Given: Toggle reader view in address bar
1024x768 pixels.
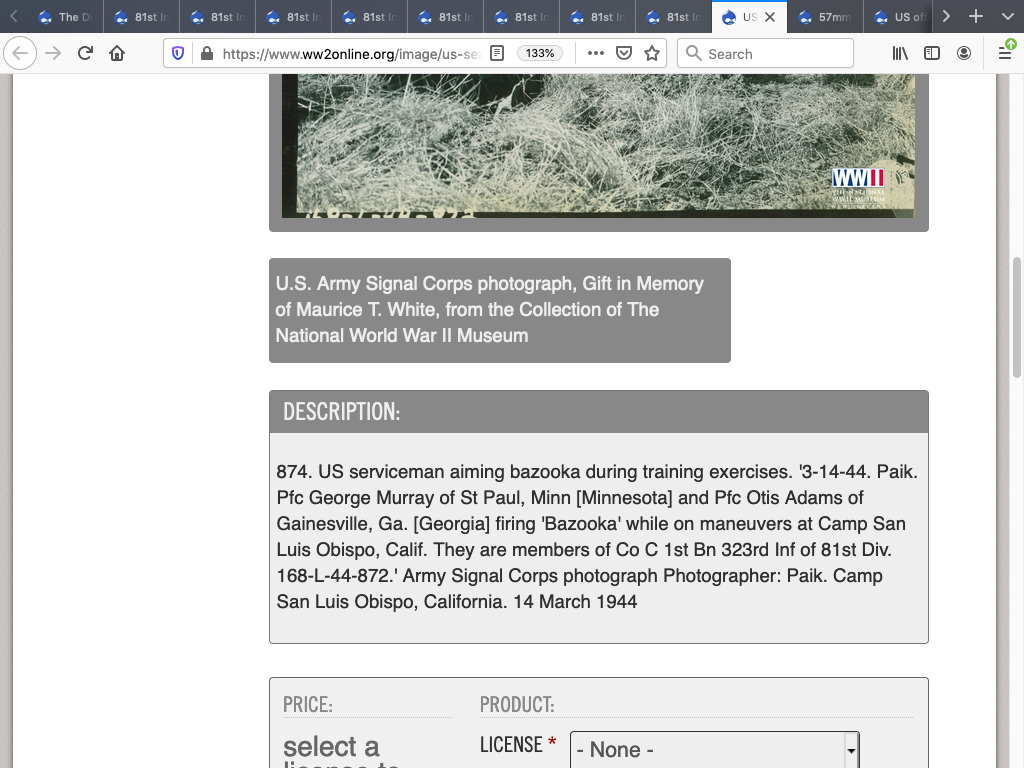Looking at the screenshot, I should [497, 54].
